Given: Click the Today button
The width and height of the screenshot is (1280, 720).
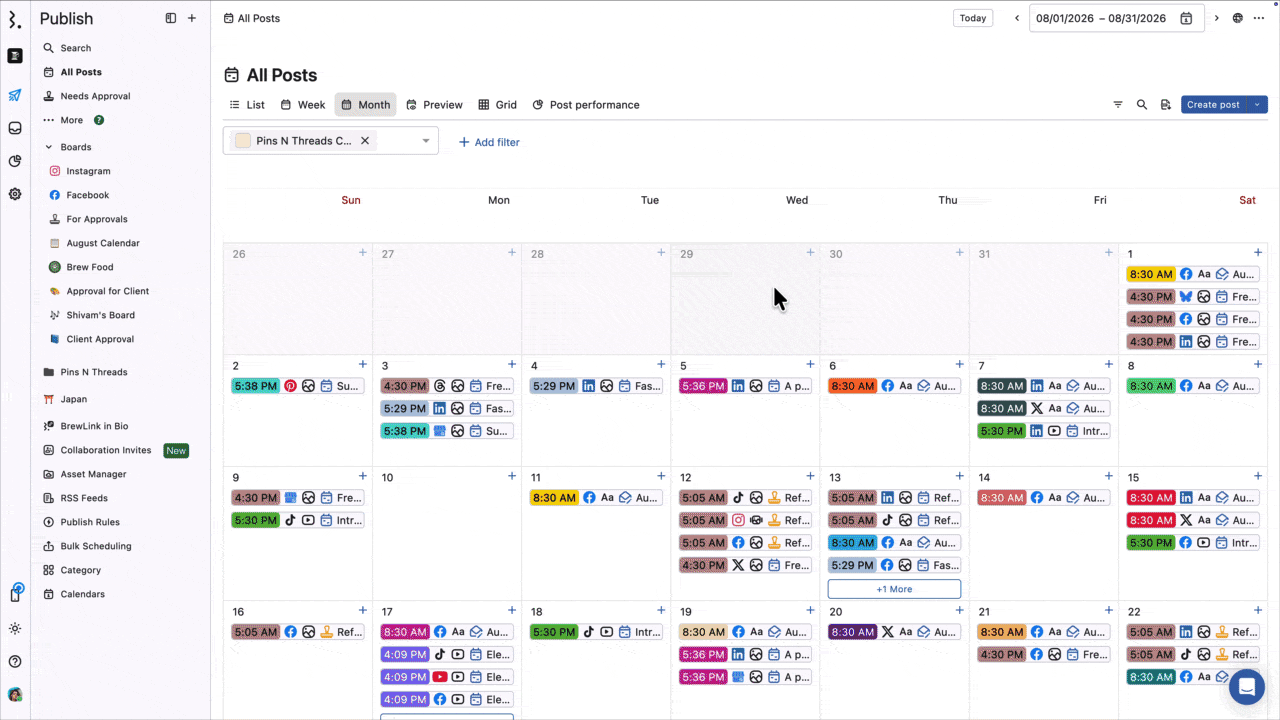Looking at the screenshot, I should click(x=973, y=18).
